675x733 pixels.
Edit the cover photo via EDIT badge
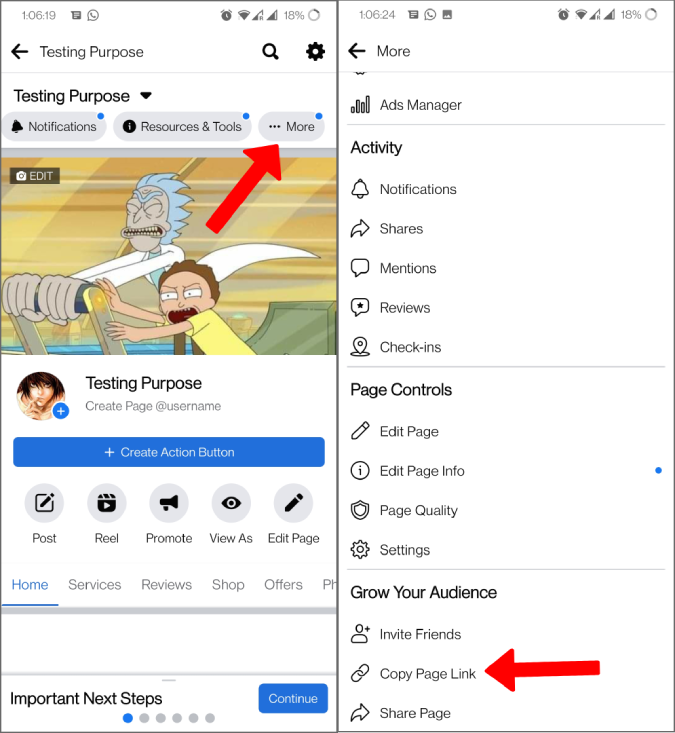tap(35, 176)
